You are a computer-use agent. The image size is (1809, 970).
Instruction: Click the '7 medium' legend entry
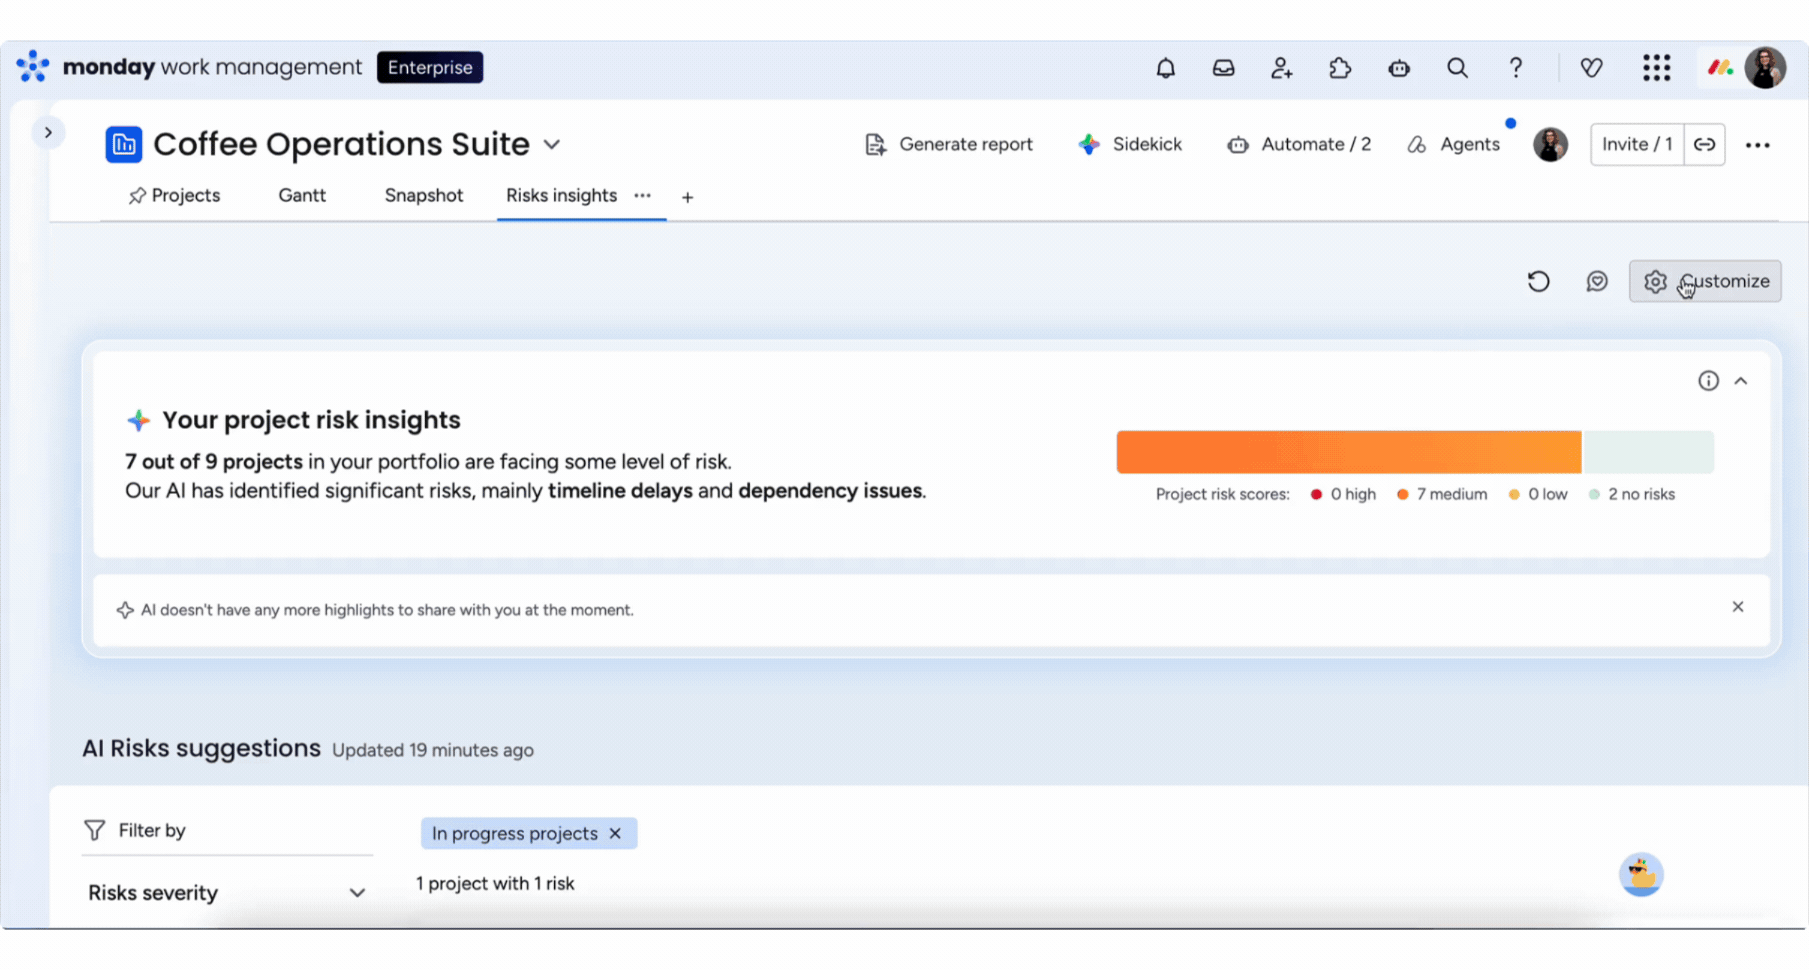[x=1442, y=495]
